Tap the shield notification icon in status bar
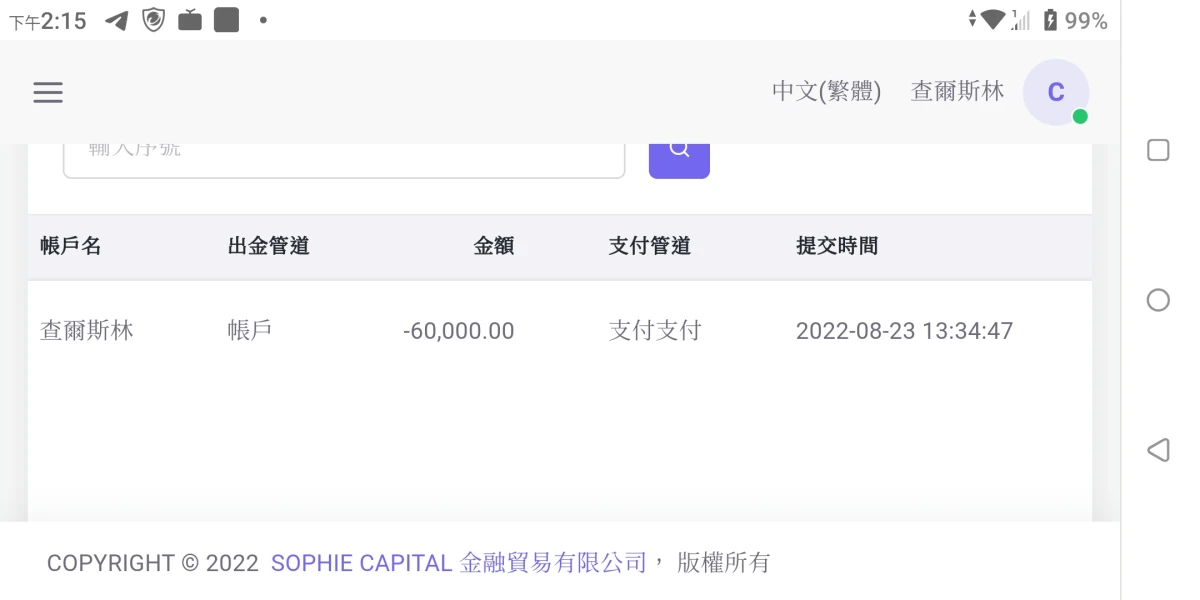The image size is (1200, 600). coord(153,20)
